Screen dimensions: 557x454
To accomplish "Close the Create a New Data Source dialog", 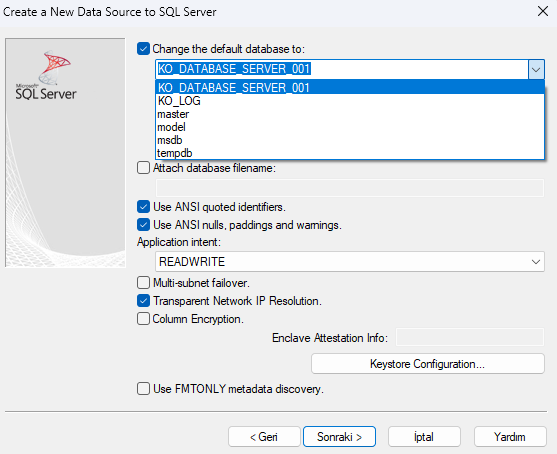I will [543, 11].
